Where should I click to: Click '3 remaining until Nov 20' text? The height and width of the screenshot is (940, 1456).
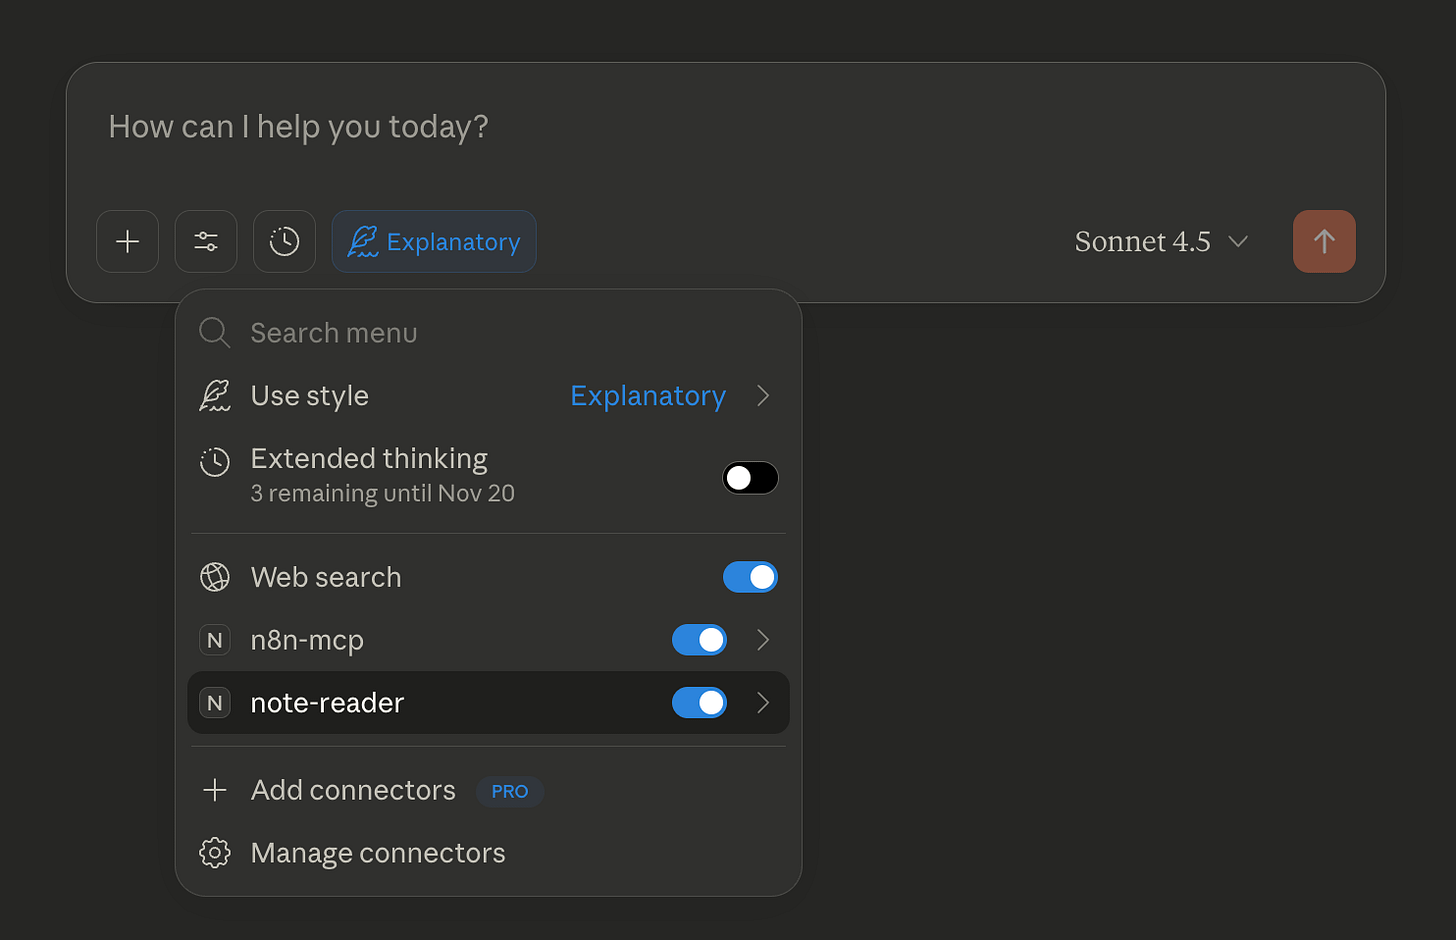click(x=382, y=493)
